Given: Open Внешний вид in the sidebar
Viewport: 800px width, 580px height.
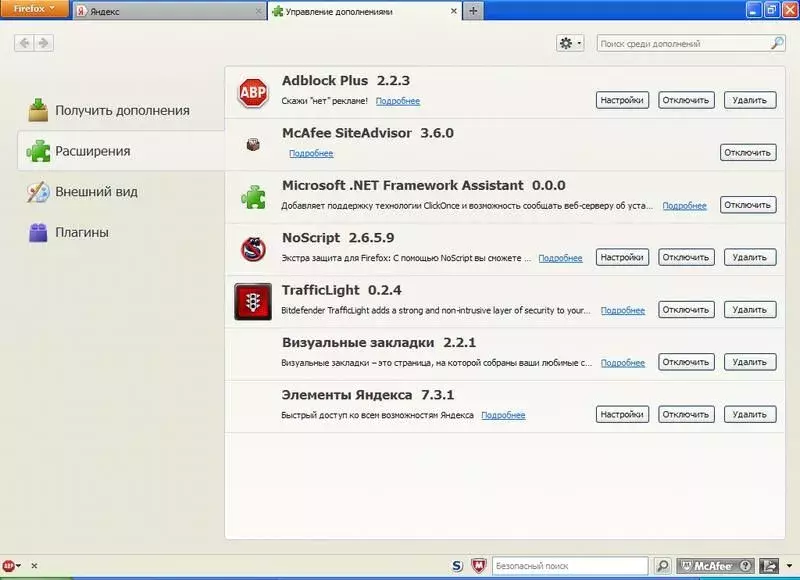Looking at the screenshot, I should pos(121,192).
